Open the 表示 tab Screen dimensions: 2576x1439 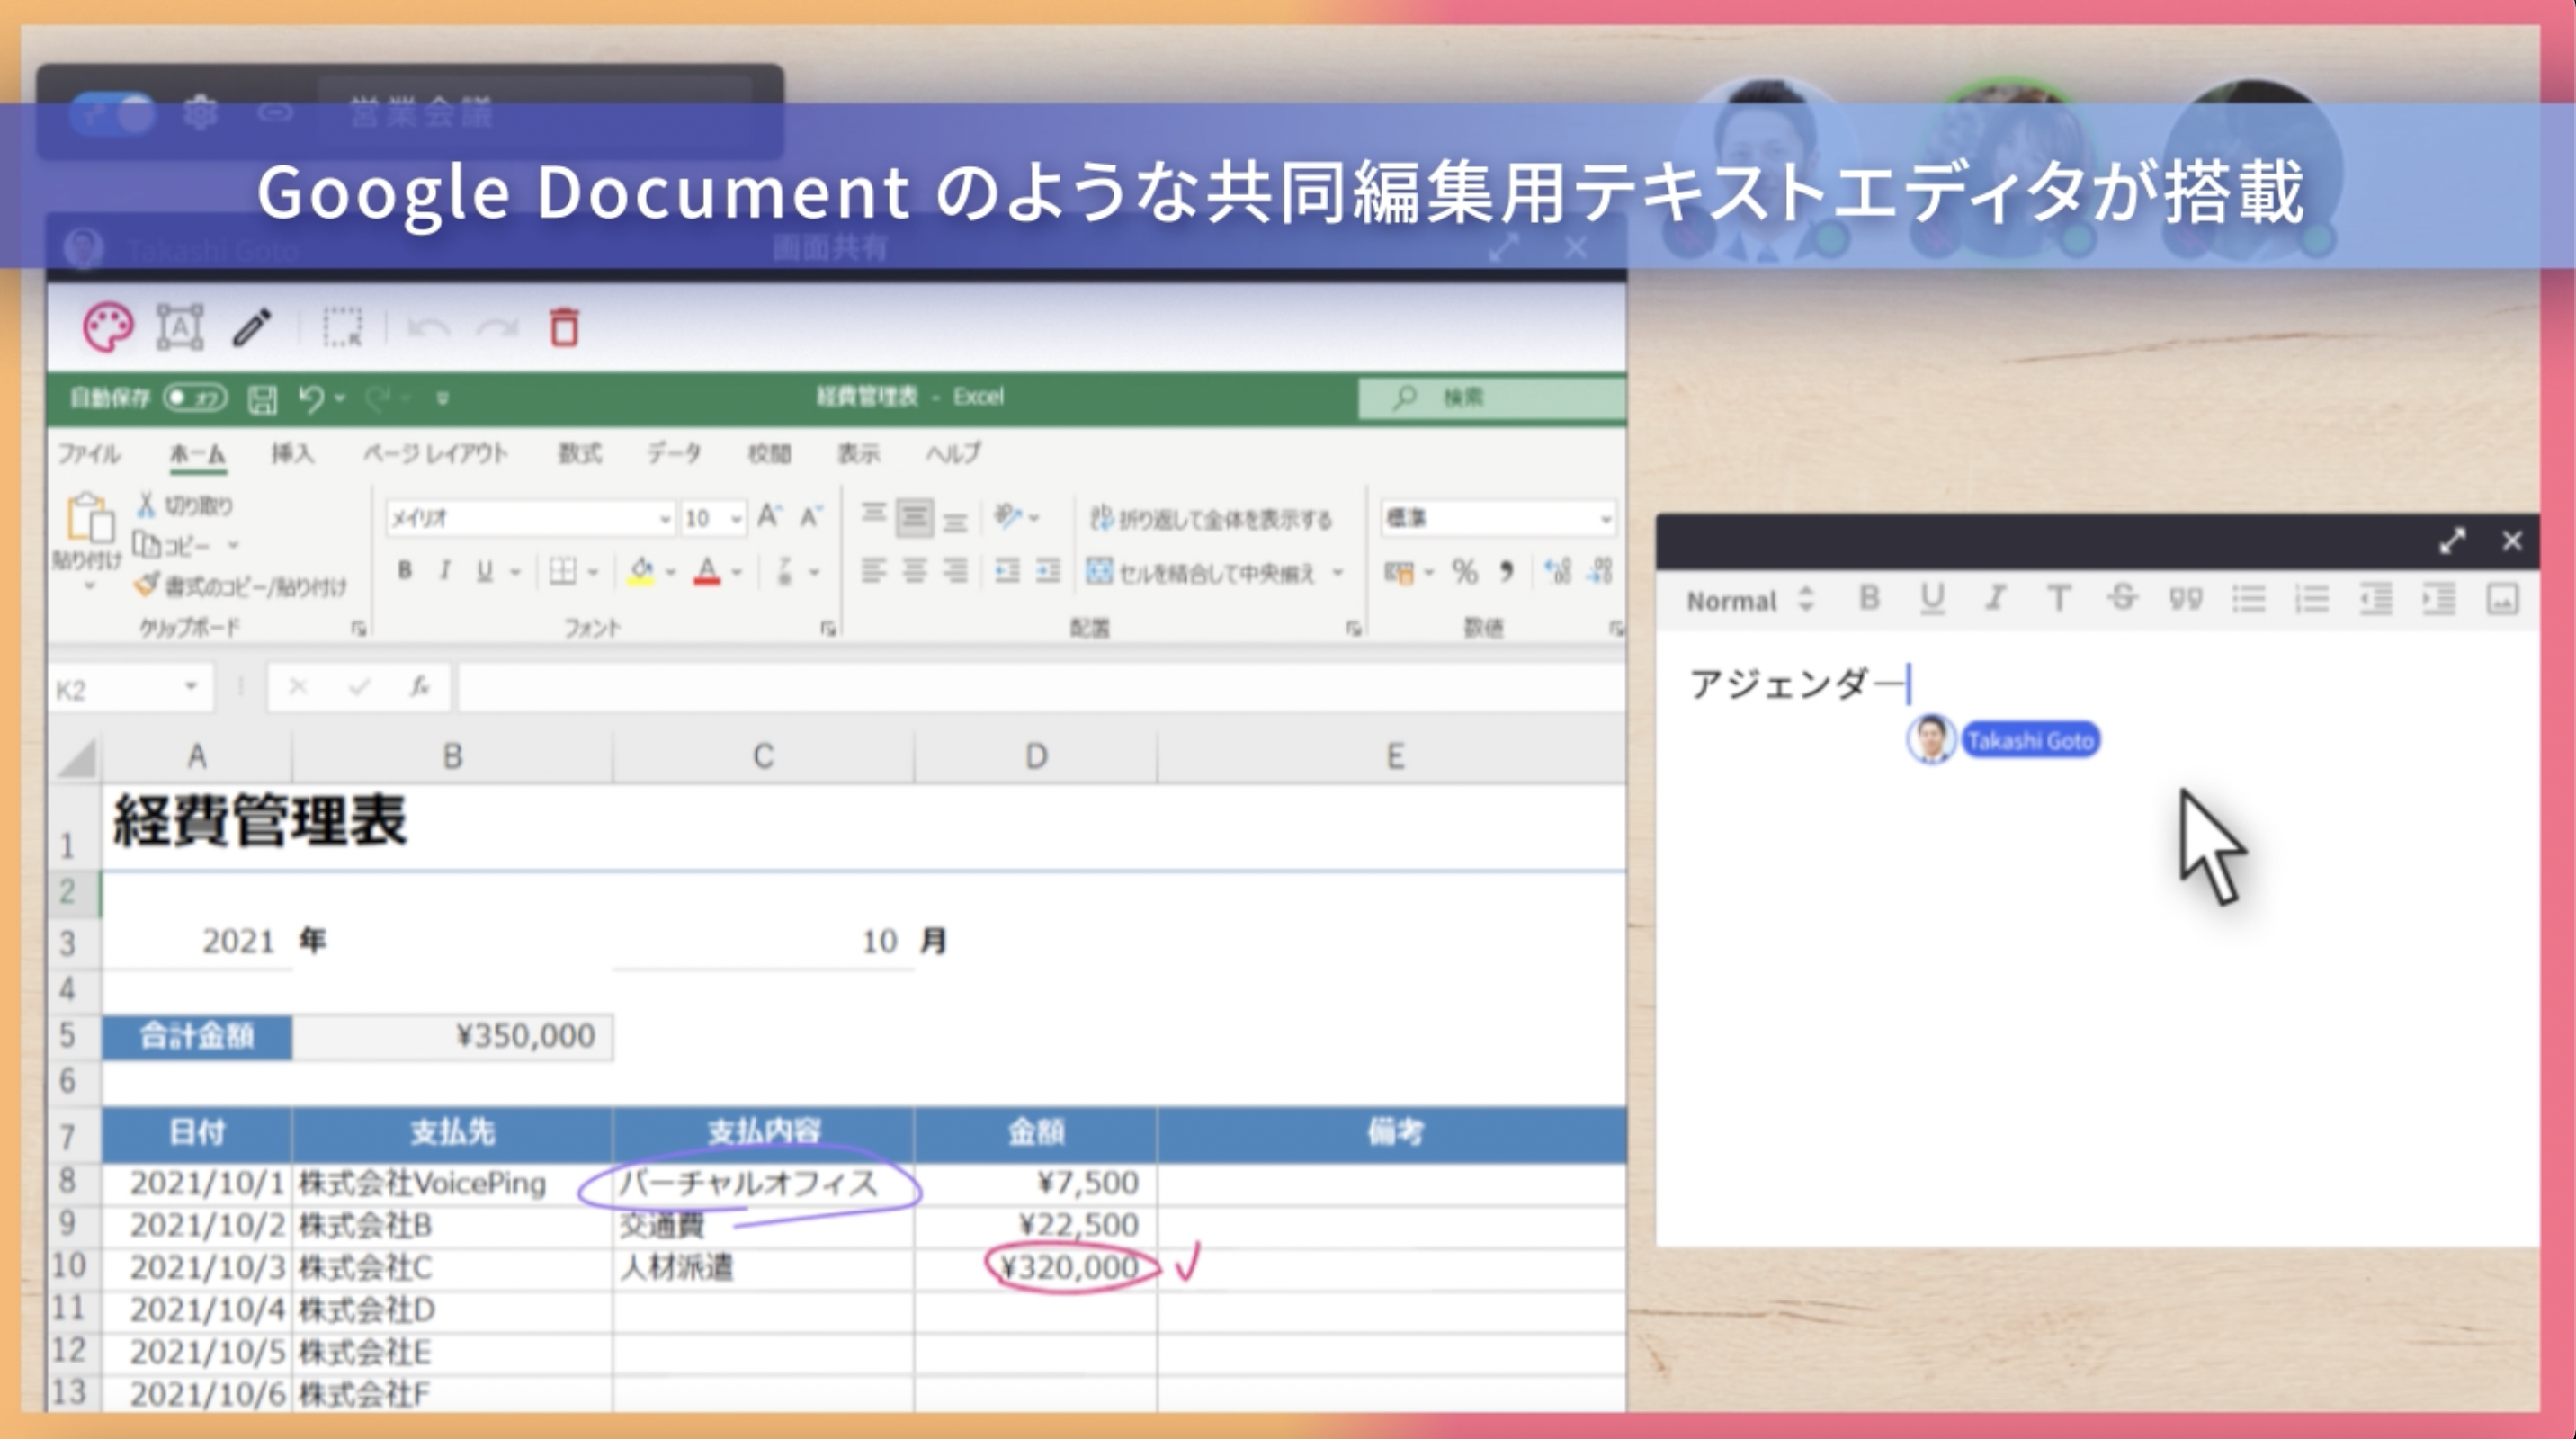858,454
